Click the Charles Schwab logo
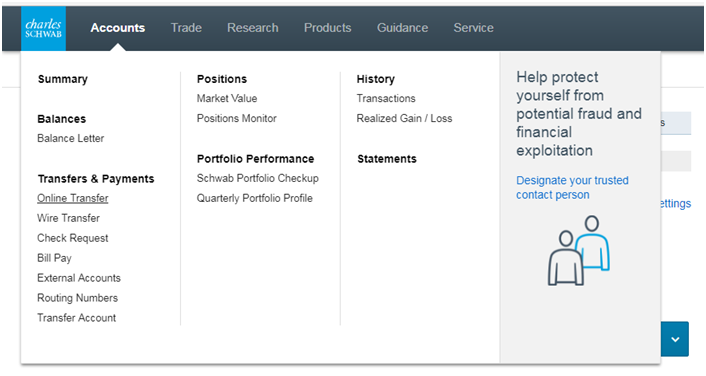The height and width of the screenshot is (376, 706). pyautogui.click(x=43, y=28)
